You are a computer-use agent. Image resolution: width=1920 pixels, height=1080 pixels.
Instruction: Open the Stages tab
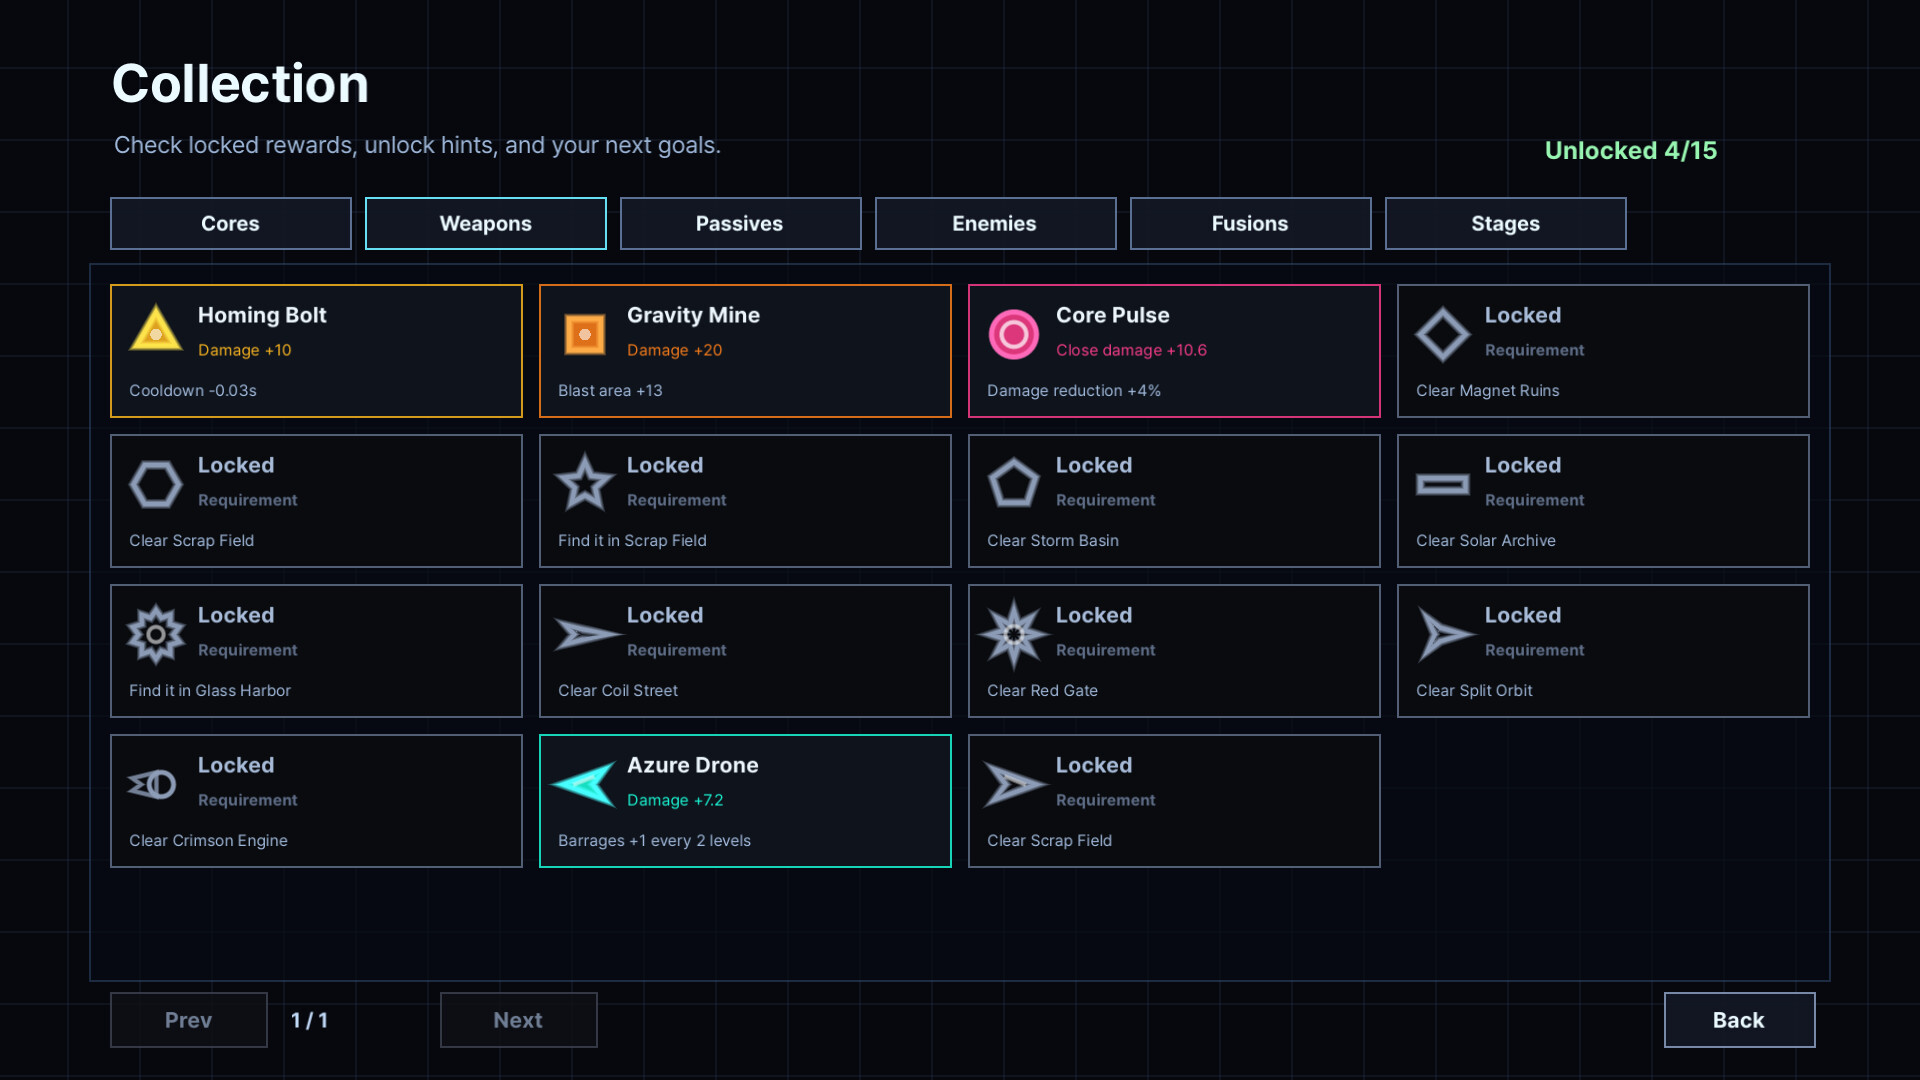click(x=1506, y=223)
